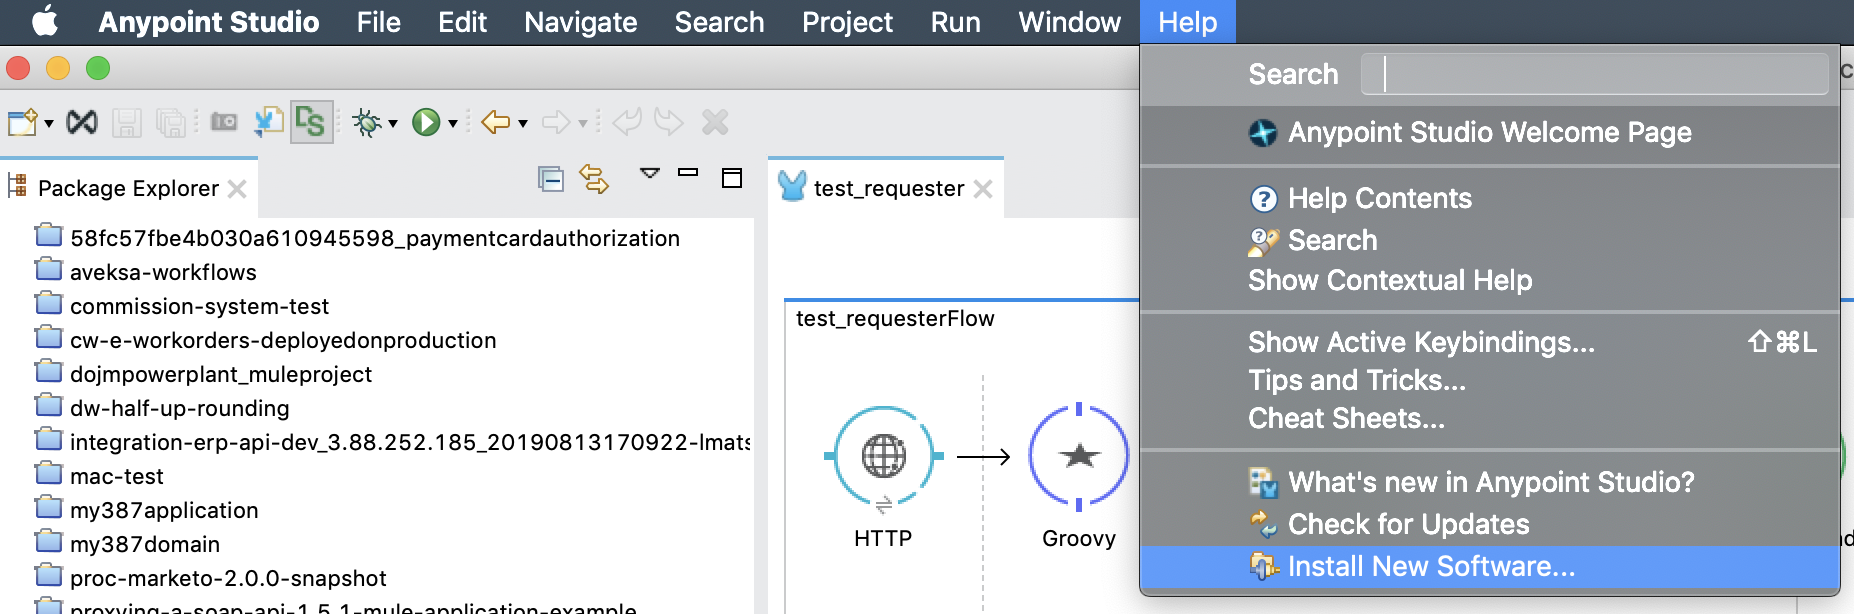The height and width of the screenshot is (614, 1854).
Task: Maximize the Package Explorer panel
Action: (732, 178)
